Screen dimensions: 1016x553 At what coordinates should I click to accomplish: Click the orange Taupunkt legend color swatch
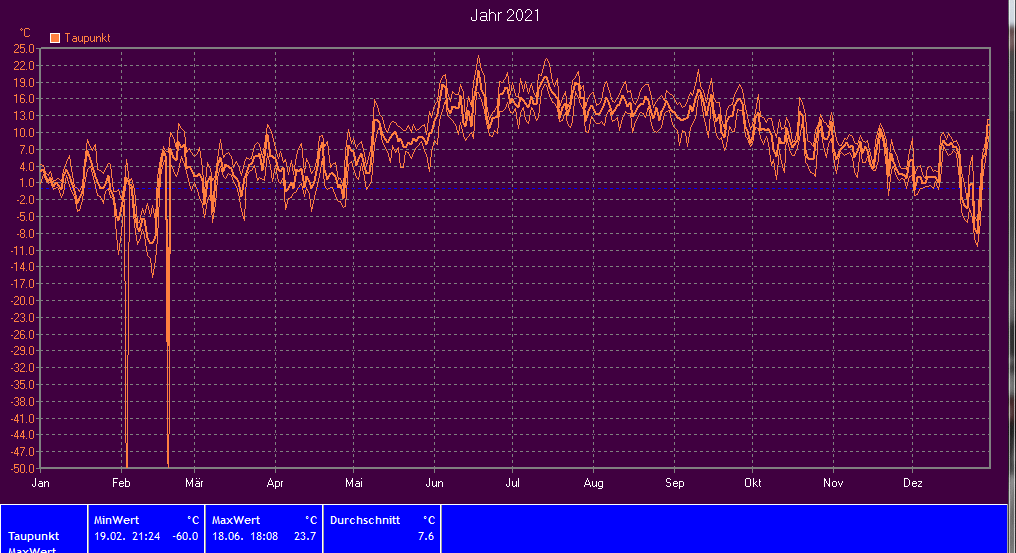coord(56,38)
